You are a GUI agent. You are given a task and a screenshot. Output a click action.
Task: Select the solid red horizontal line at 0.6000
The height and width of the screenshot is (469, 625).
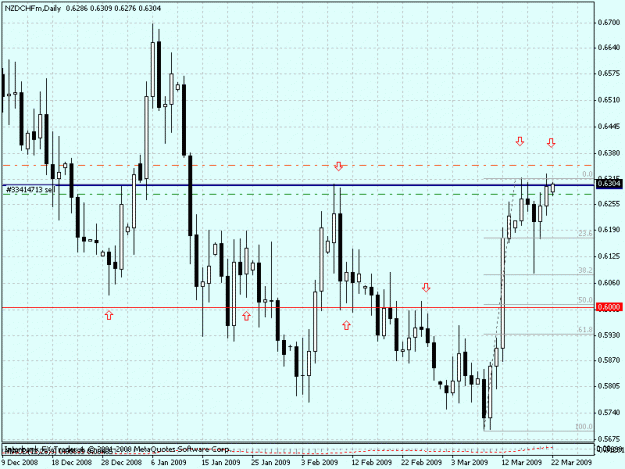298,308
